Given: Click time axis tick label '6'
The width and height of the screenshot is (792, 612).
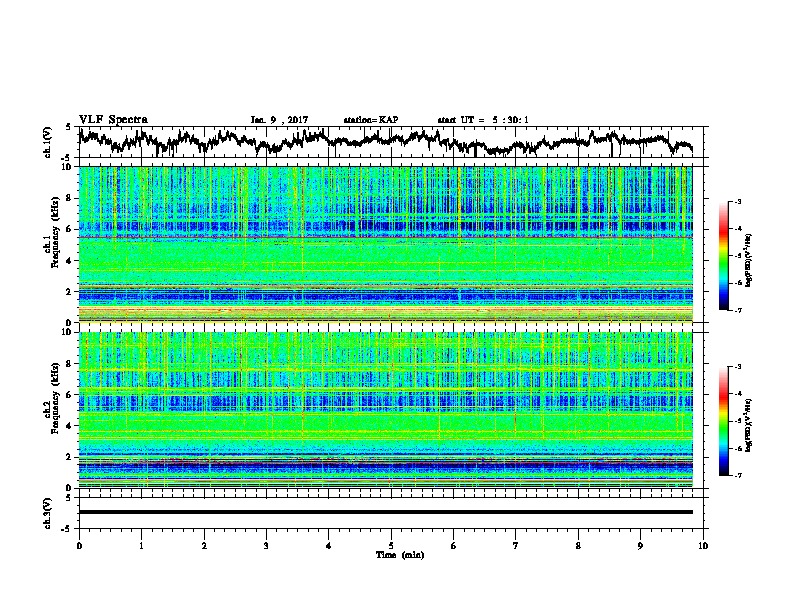Looking at the screenshot, I should (x=454, y=546).
